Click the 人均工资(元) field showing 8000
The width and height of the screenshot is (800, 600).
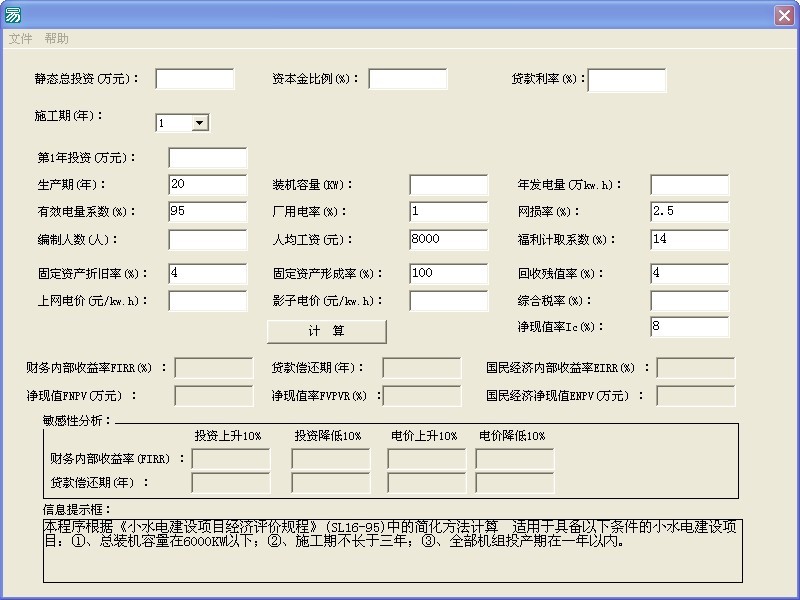(x=448, y=240)
